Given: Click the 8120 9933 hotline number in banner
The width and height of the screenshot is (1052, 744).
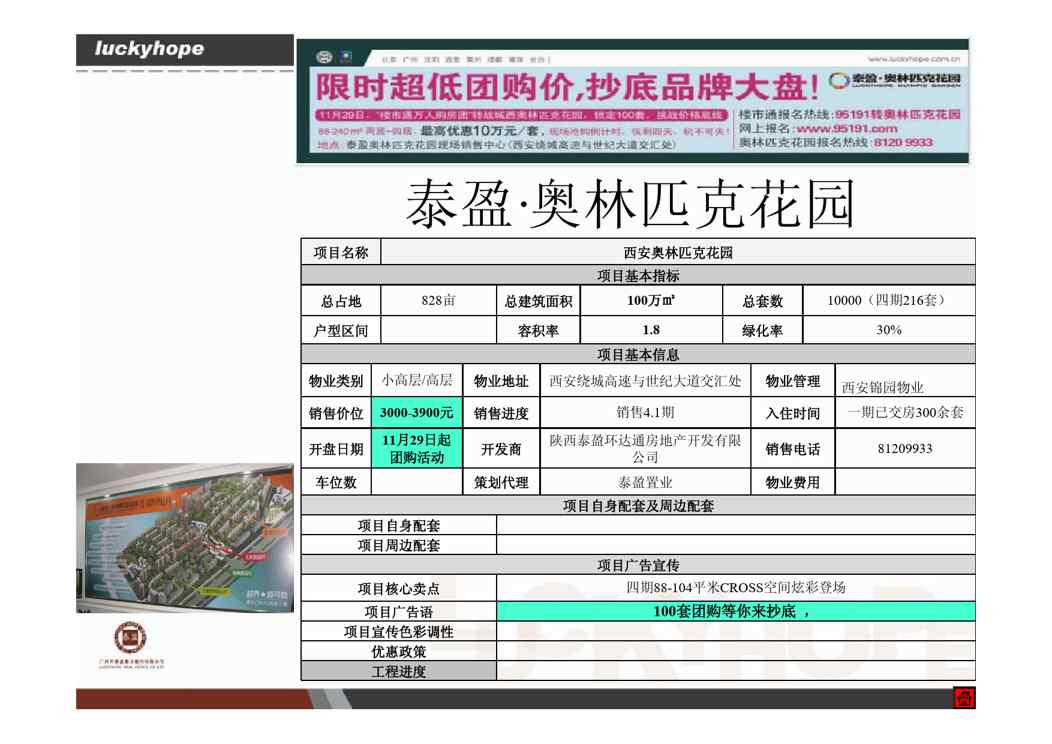Looking at the screenshot, I should coord(902,143).
